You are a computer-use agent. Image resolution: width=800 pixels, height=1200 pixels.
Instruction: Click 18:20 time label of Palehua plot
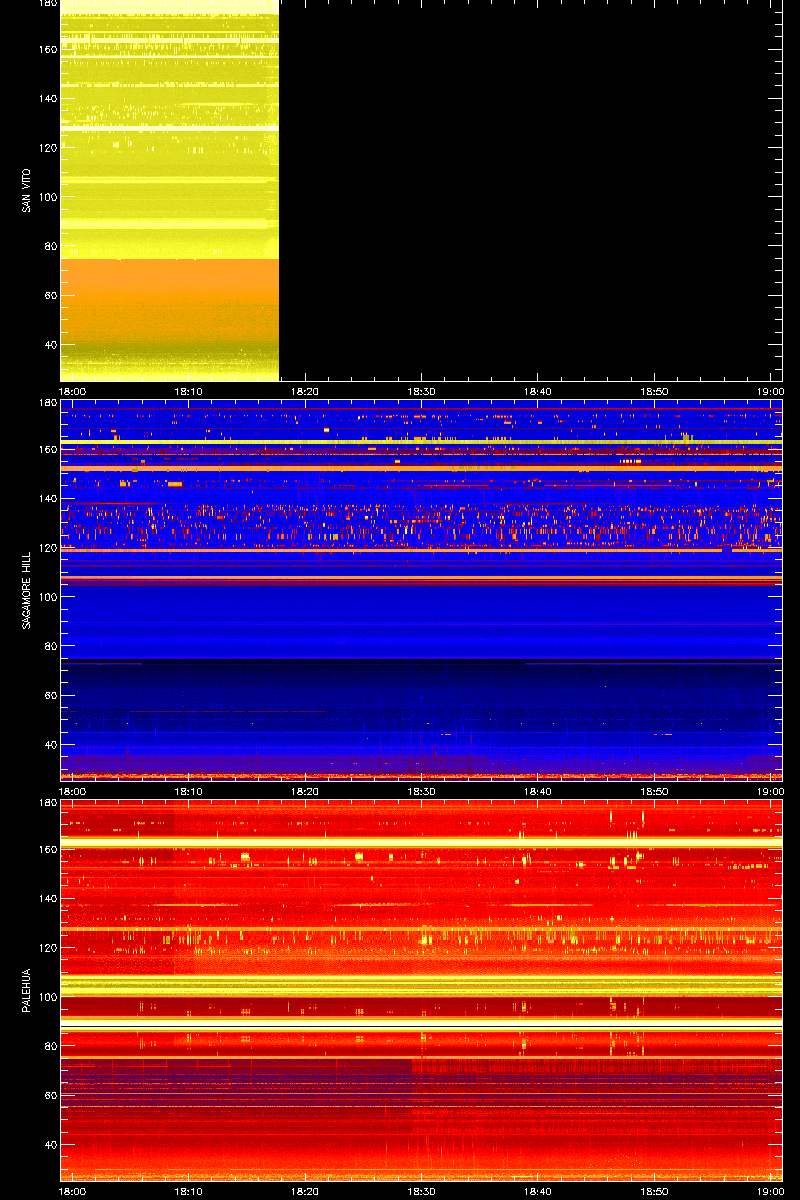point(305,1191)
